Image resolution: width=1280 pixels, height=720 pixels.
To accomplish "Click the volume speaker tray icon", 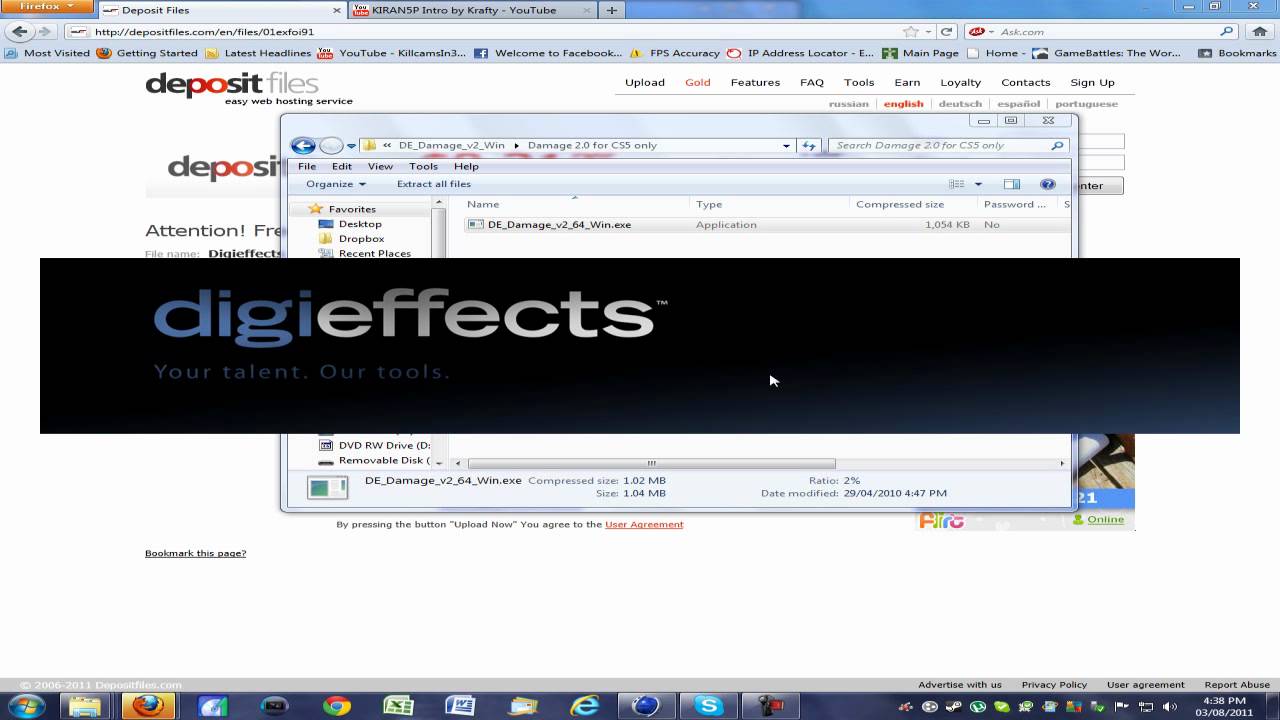I will 1168,707.
